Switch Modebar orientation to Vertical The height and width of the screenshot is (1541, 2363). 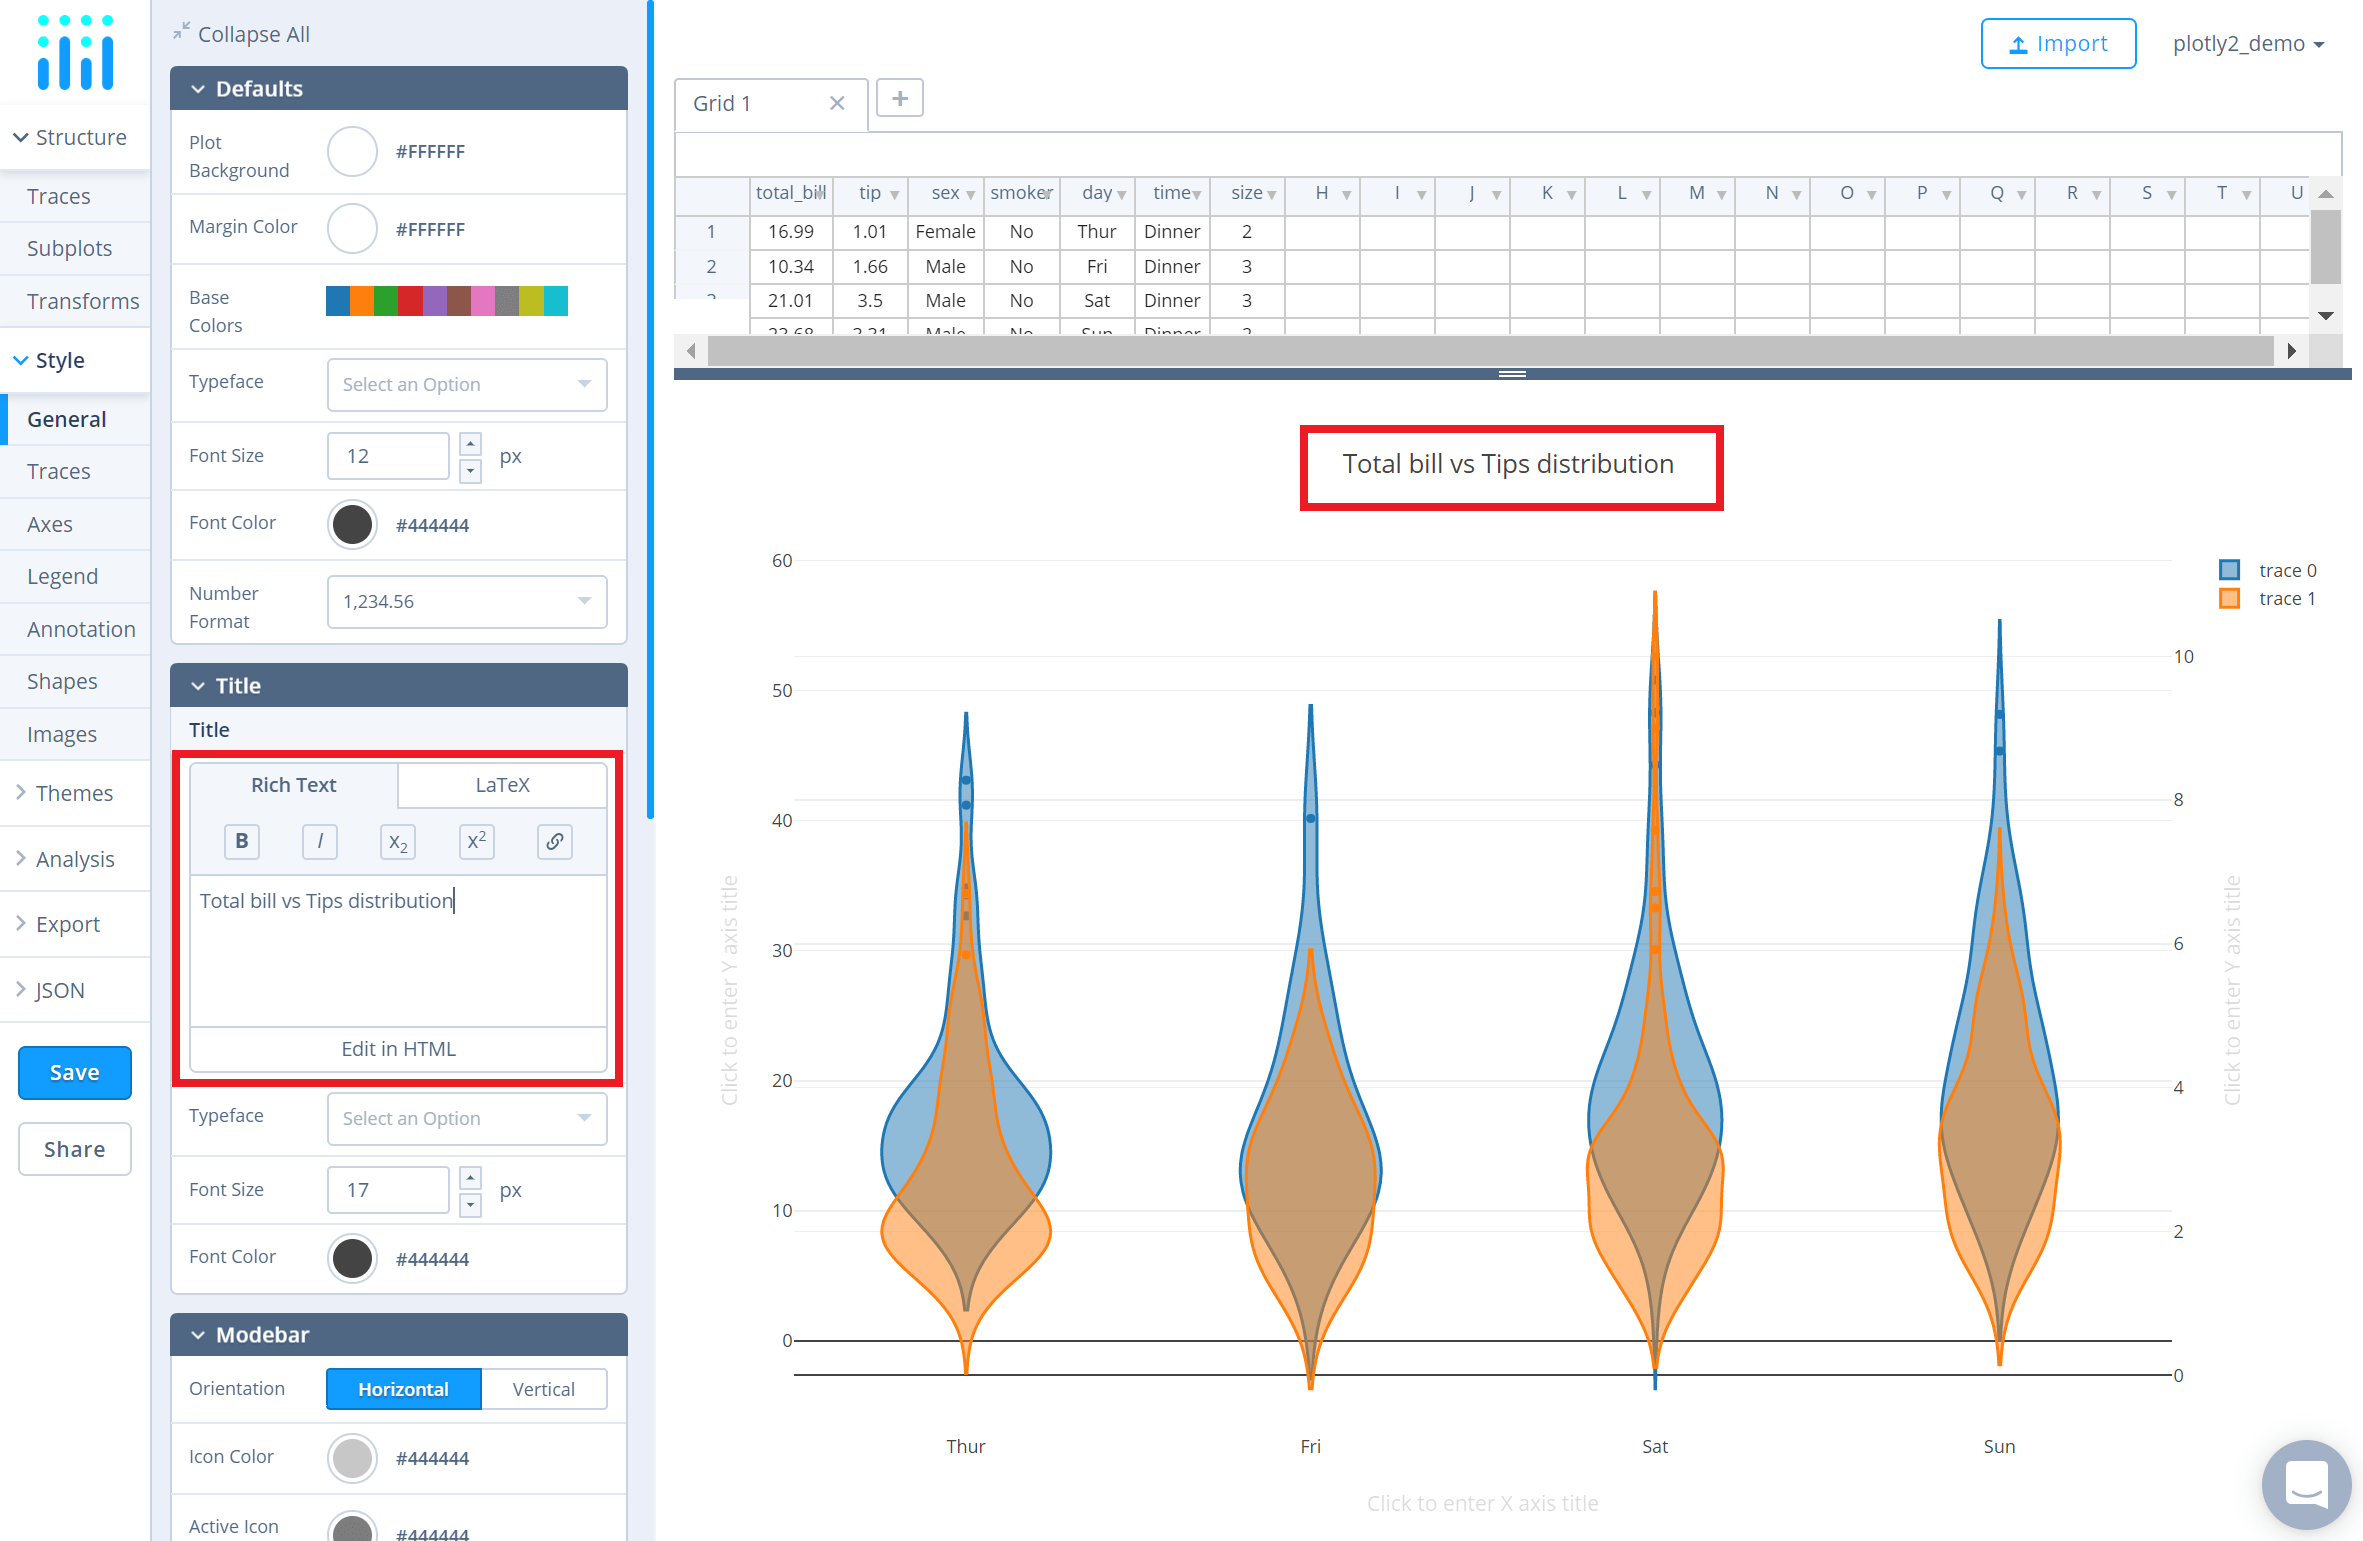543,1389
